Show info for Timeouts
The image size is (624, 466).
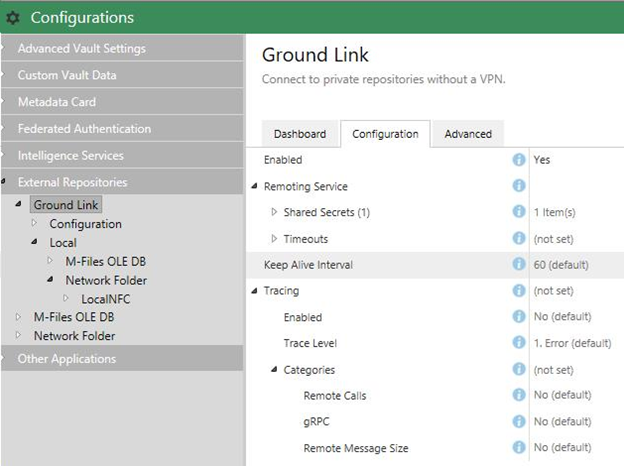pos(519,238)
